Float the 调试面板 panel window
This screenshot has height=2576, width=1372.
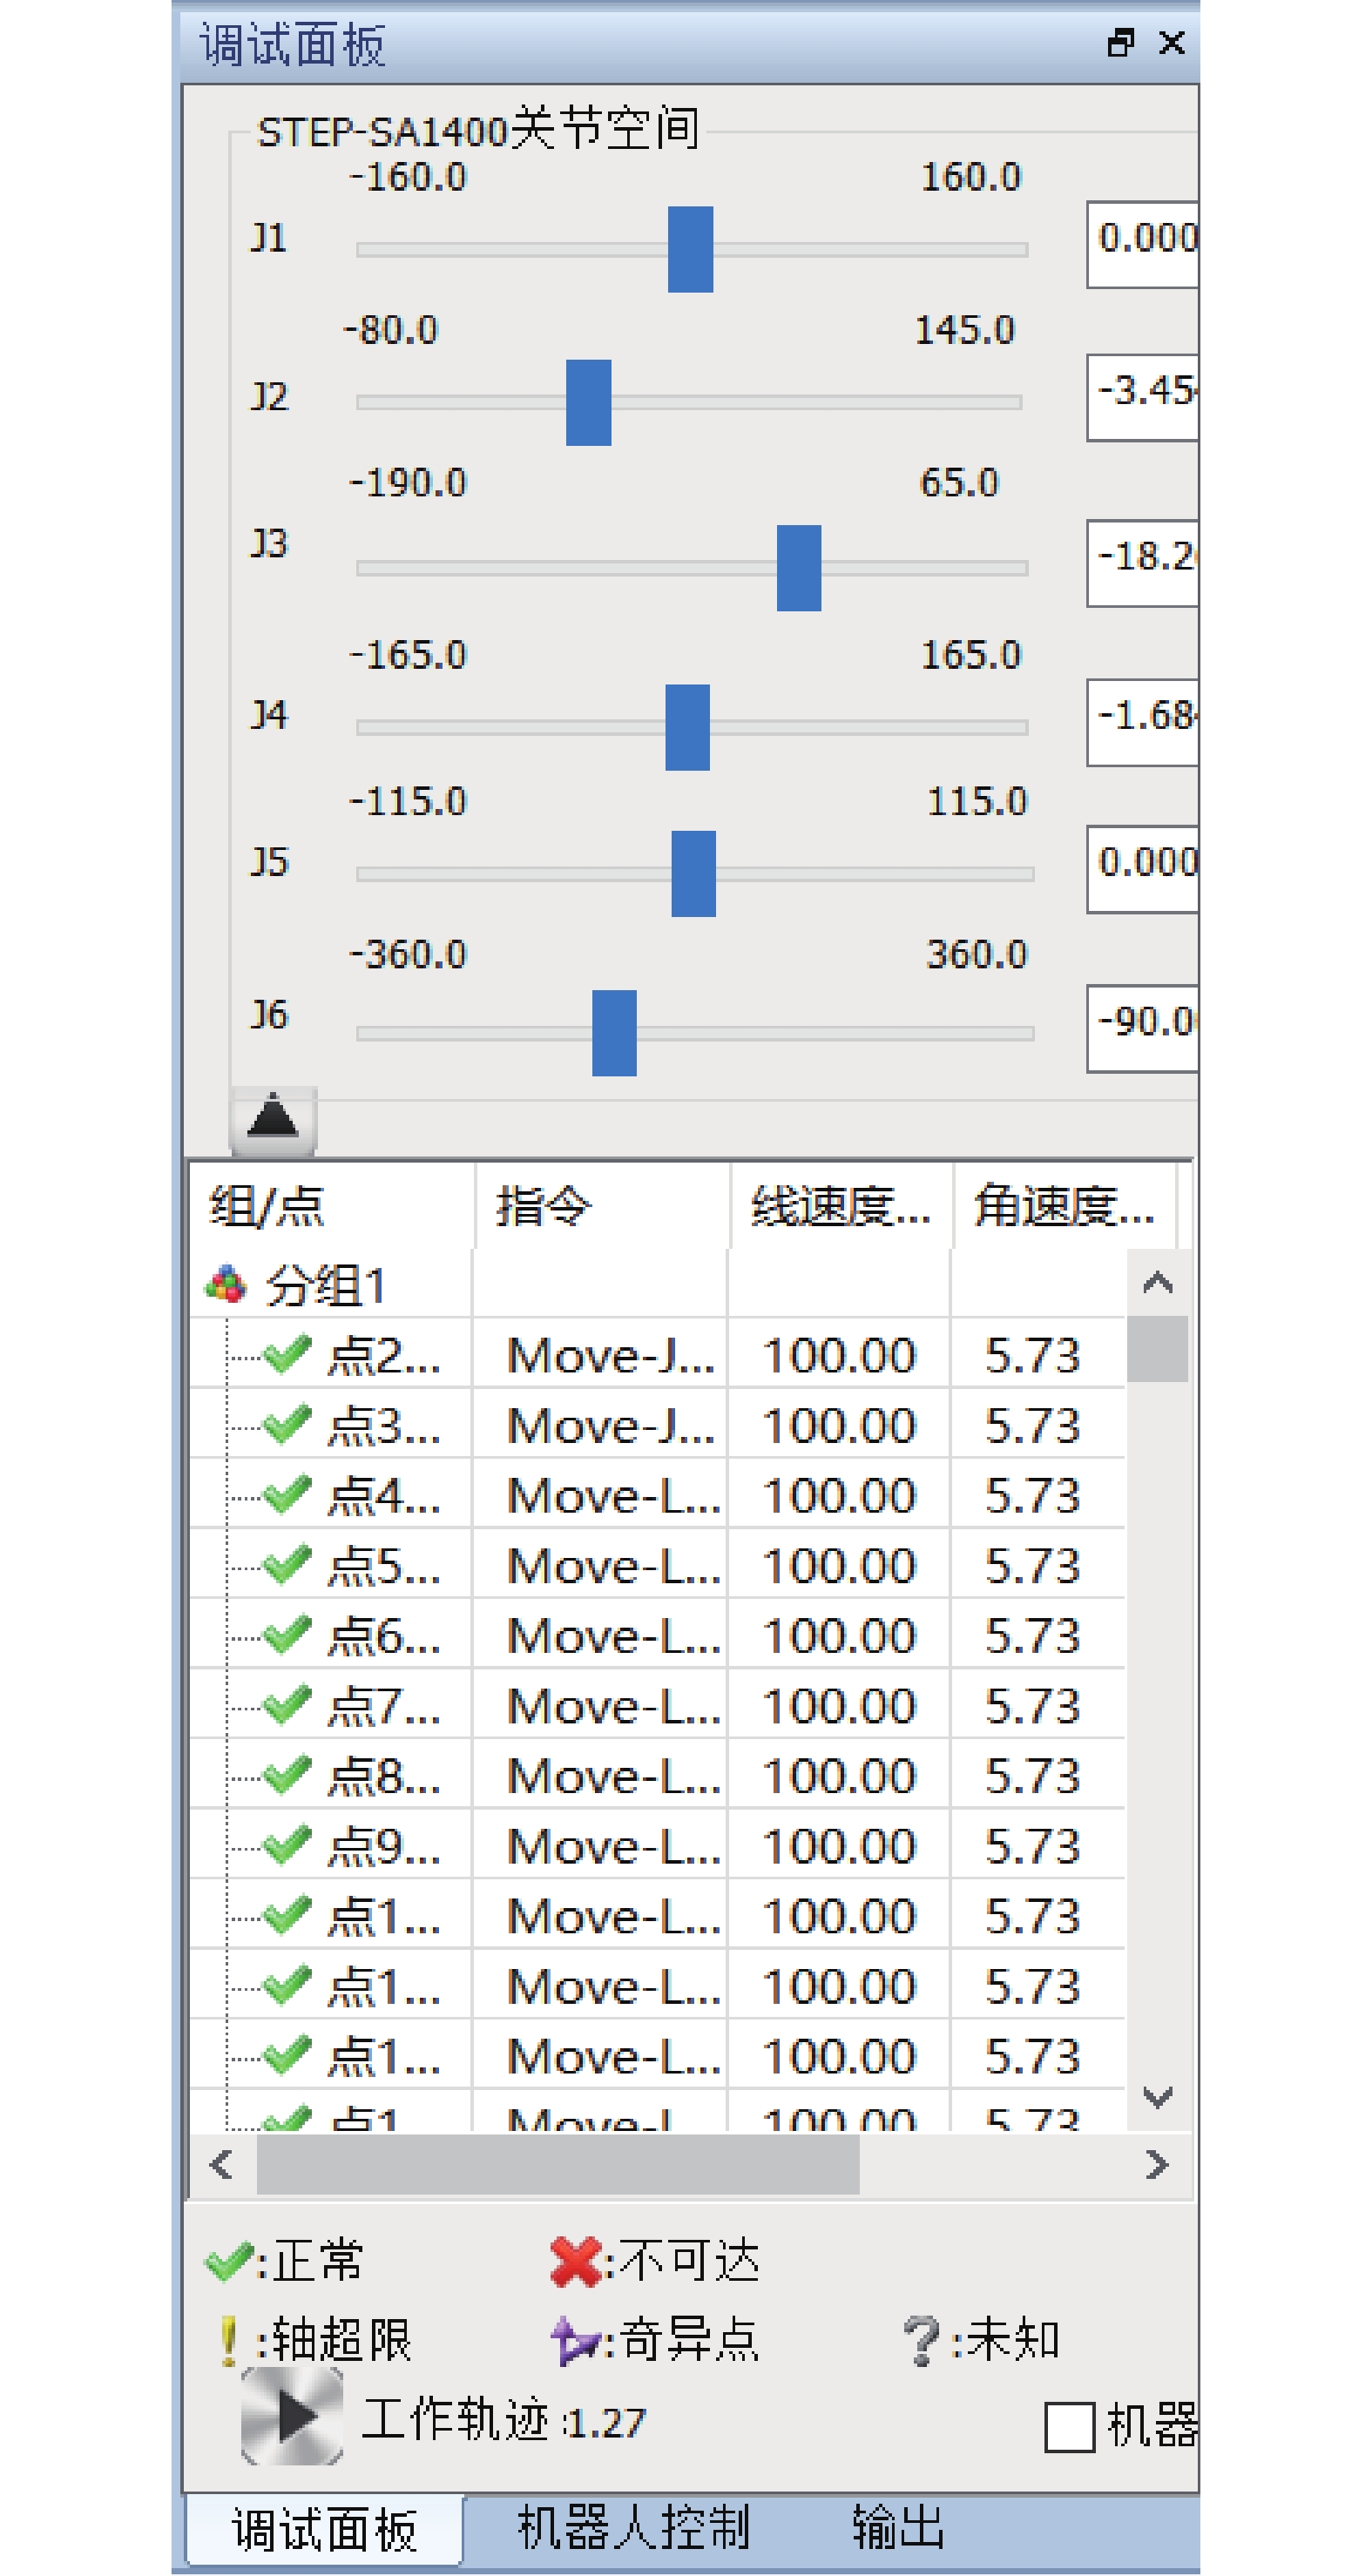click(x=1120, y=43)
